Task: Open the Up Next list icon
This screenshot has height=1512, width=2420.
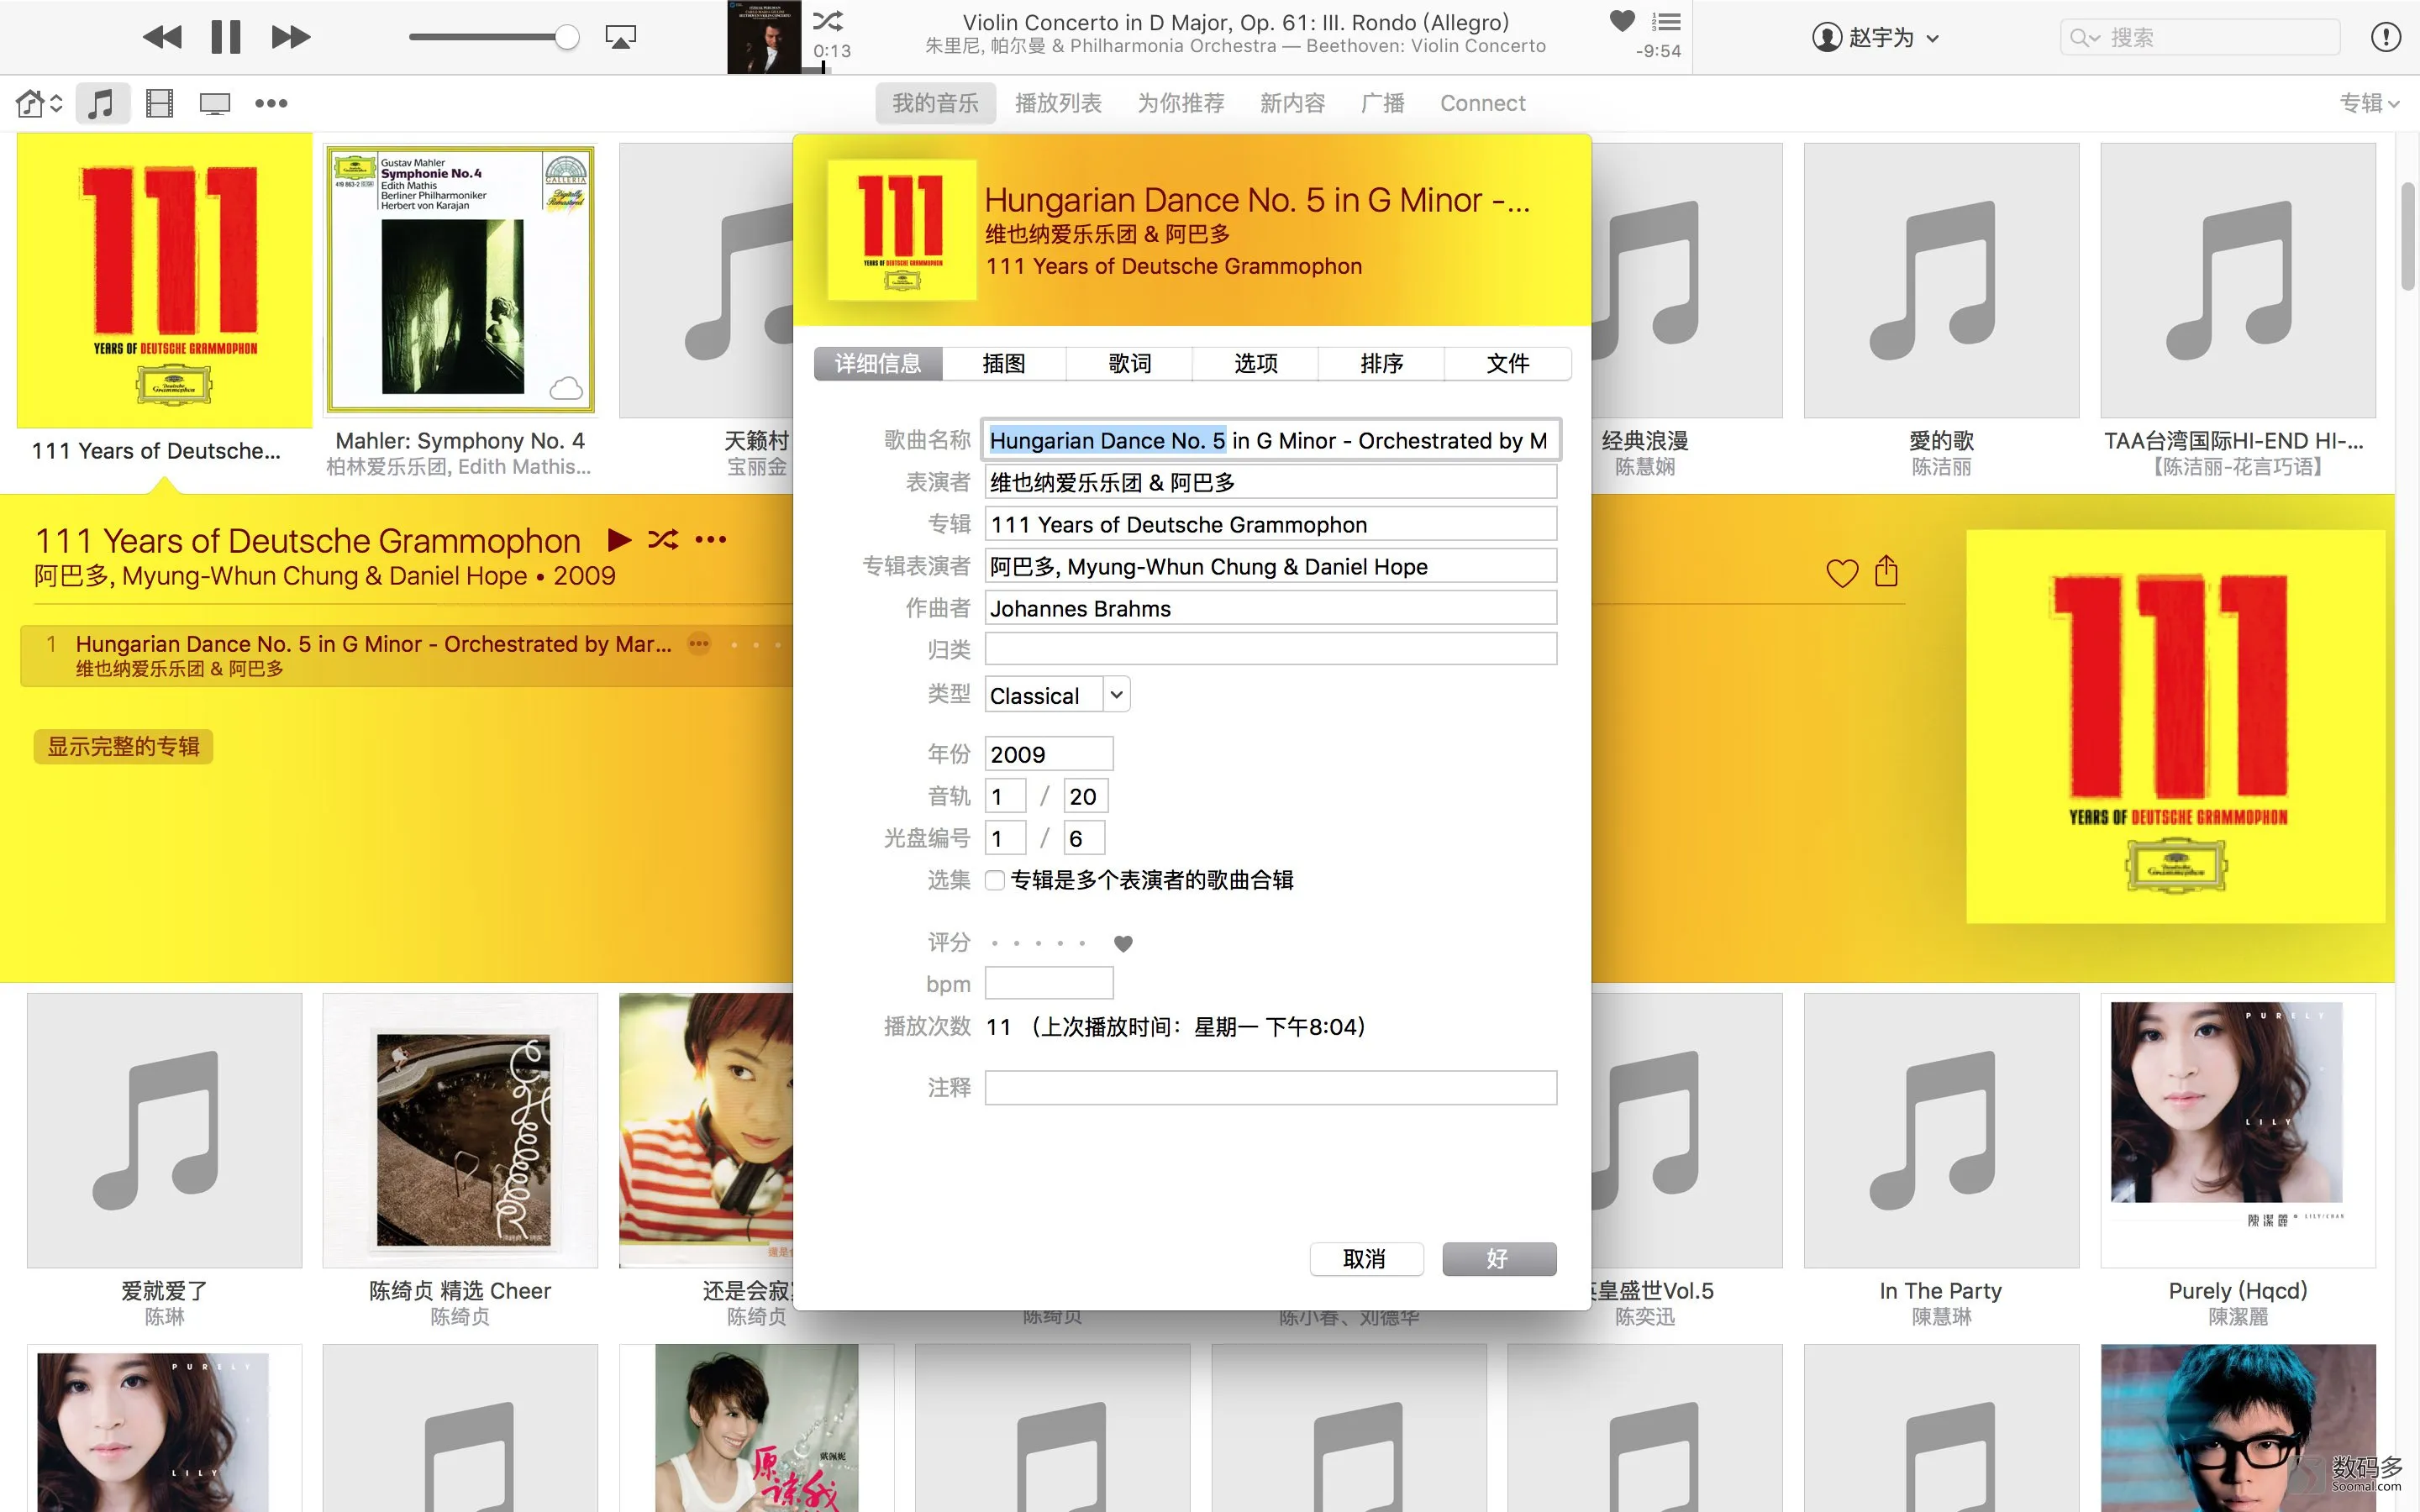Action: [1666, 21]
